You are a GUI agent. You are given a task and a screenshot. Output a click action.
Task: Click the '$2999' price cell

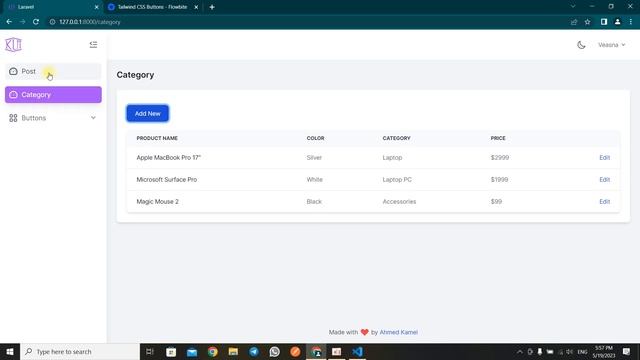click(500, 158)
